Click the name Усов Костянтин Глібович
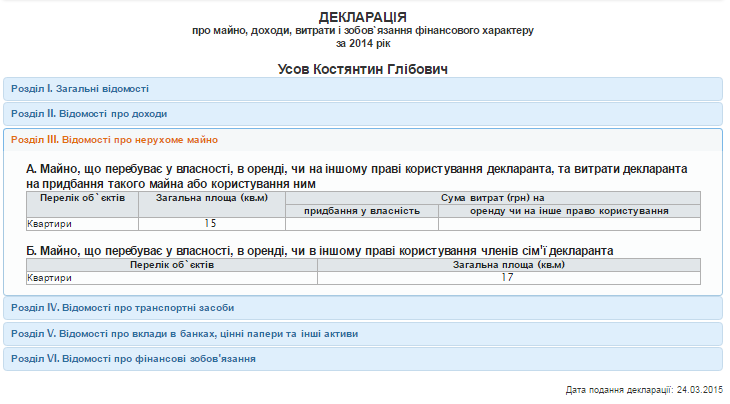Screen dimensions: 730x404 tap(363, 69)
